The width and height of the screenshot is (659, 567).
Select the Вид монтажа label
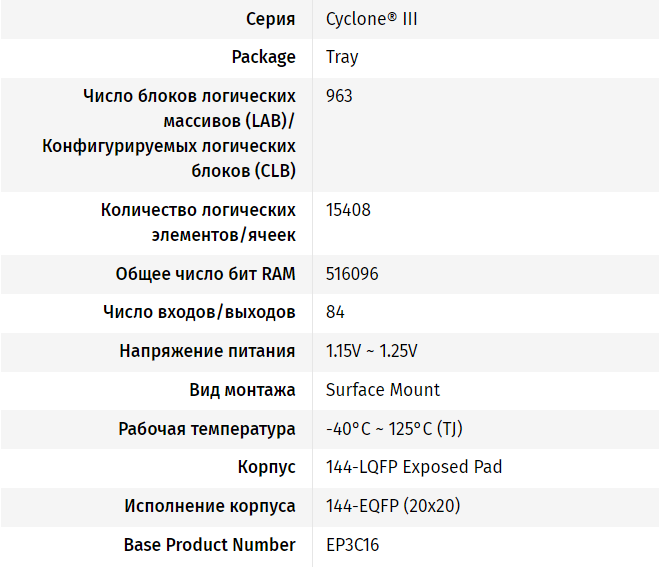(242, 389)
